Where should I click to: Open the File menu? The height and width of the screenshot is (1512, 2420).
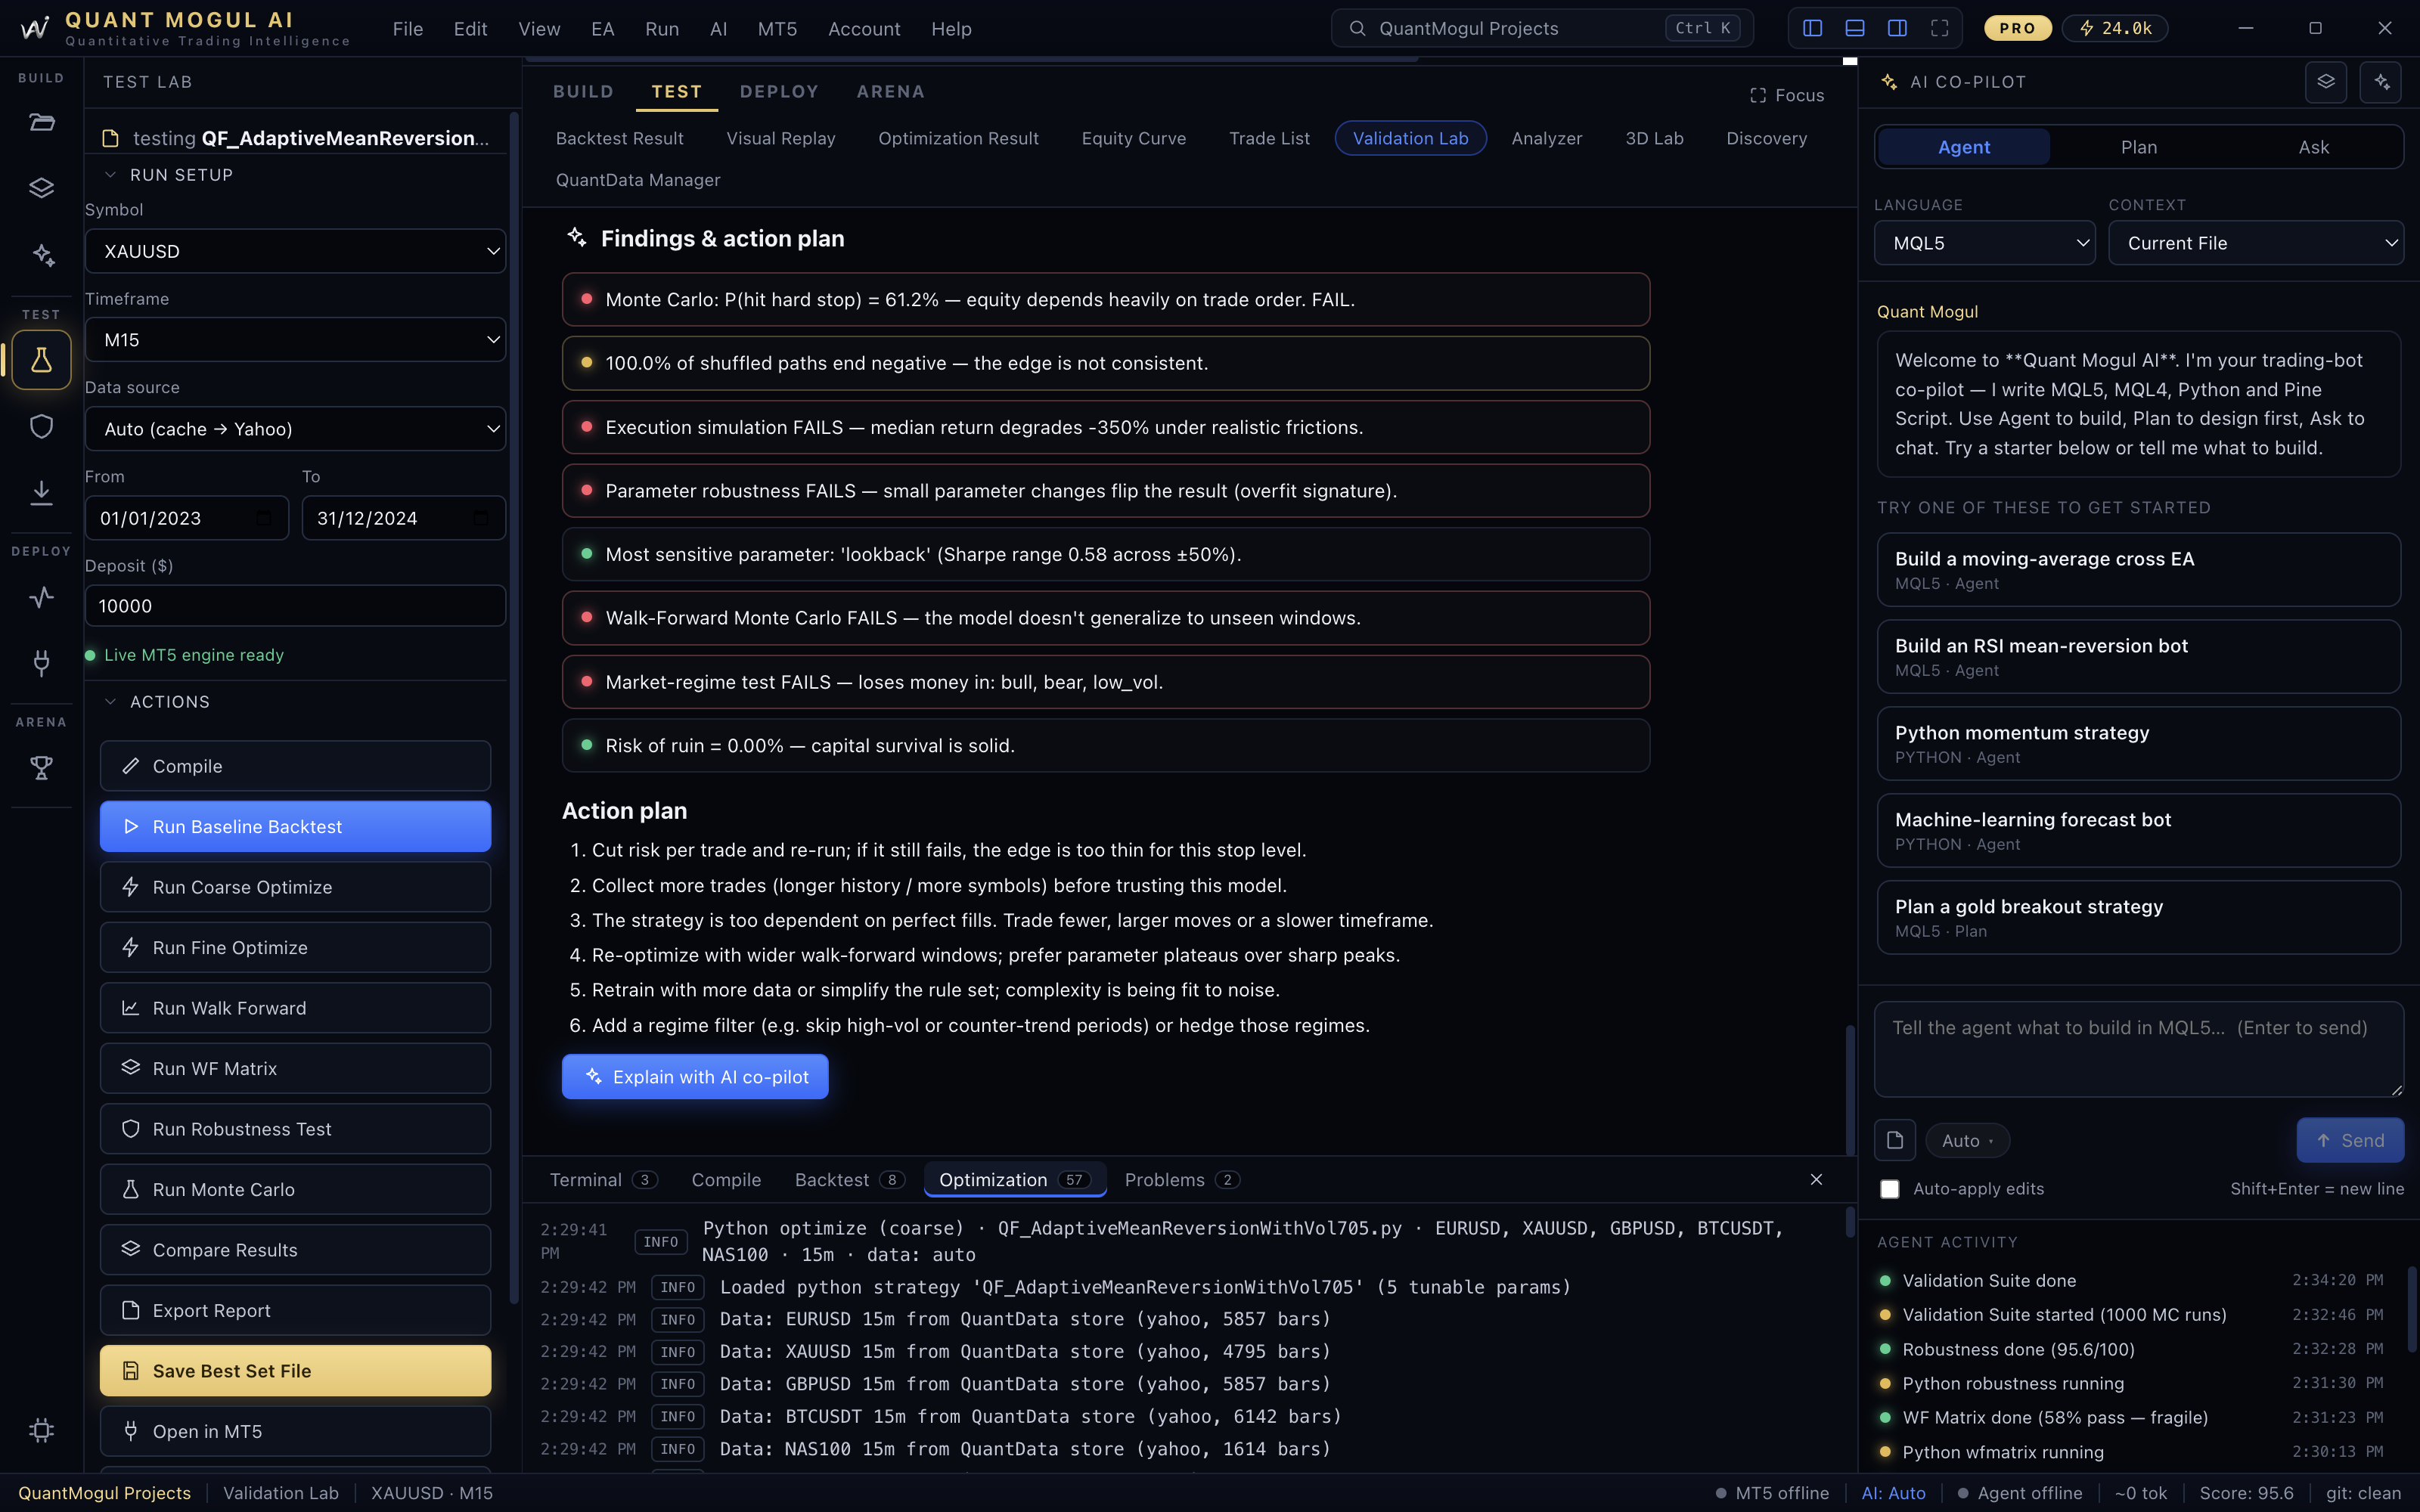coord(408,29)
